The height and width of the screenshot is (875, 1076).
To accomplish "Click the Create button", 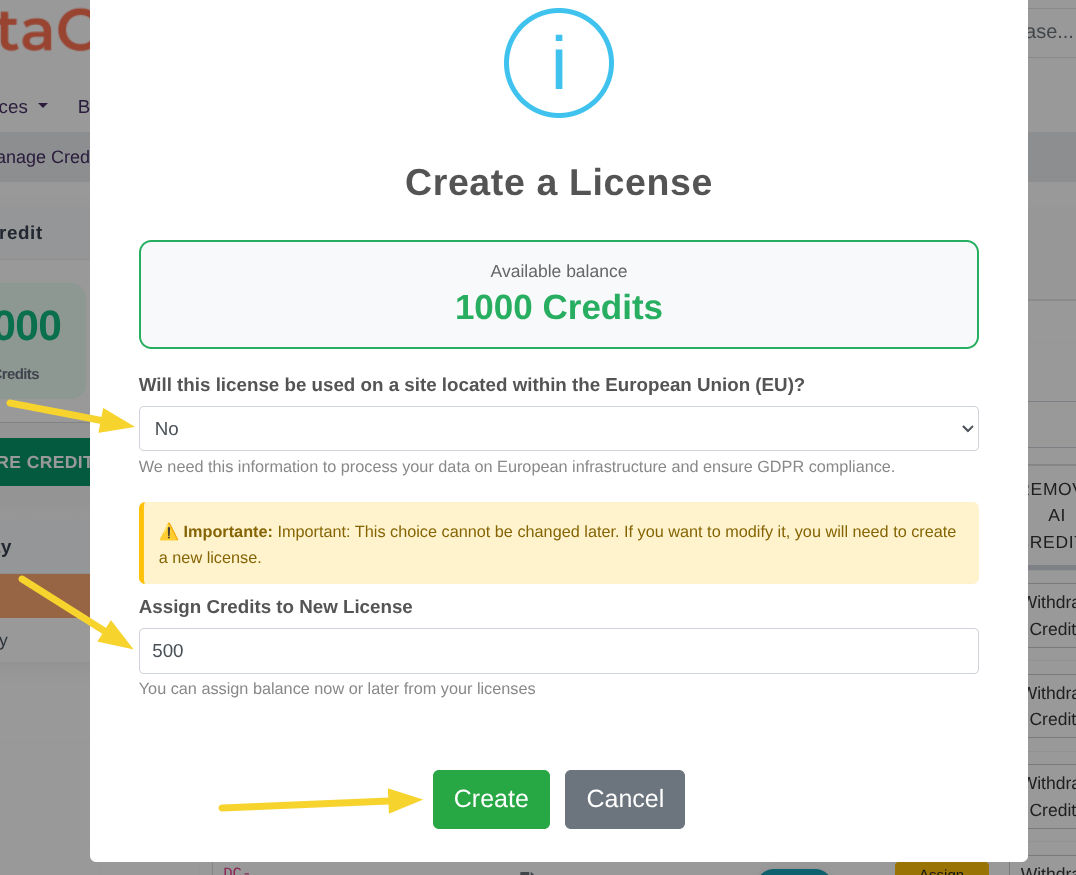I will tap(491, 799).
